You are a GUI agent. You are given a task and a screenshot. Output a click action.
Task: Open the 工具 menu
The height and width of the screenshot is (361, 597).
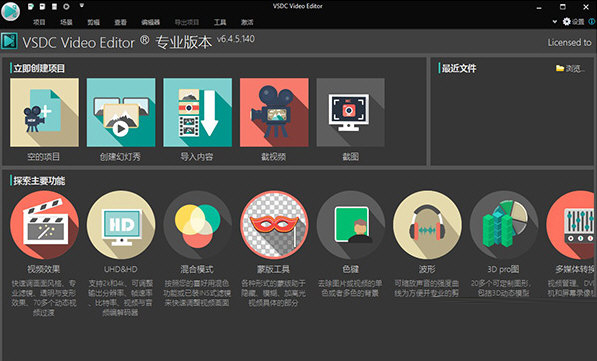(x=220, y=22)
